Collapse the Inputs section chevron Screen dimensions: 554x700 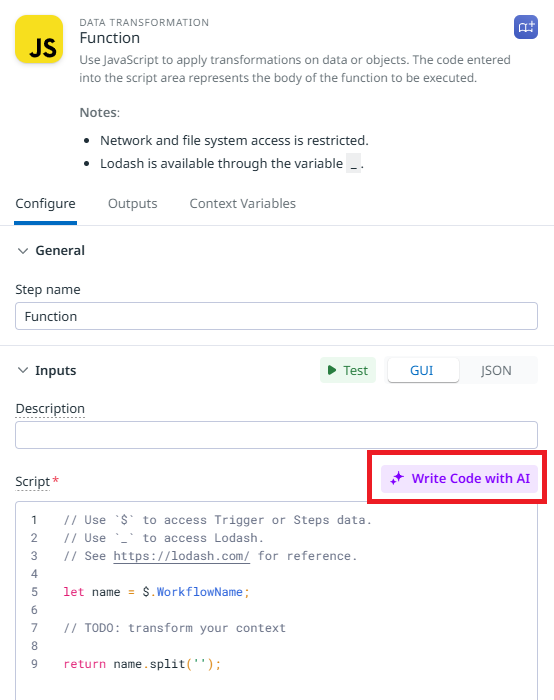tap(23, 371)
